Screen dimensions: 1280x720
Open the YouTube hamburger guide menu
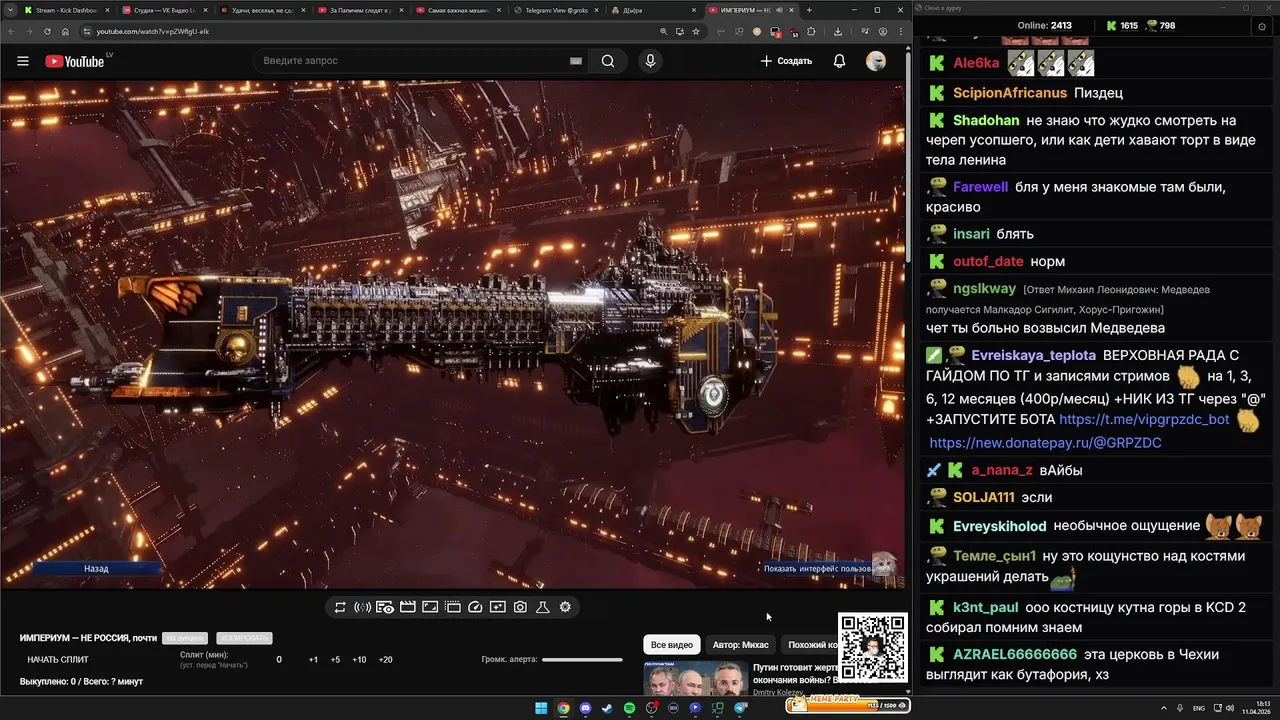tap(23, 61)
